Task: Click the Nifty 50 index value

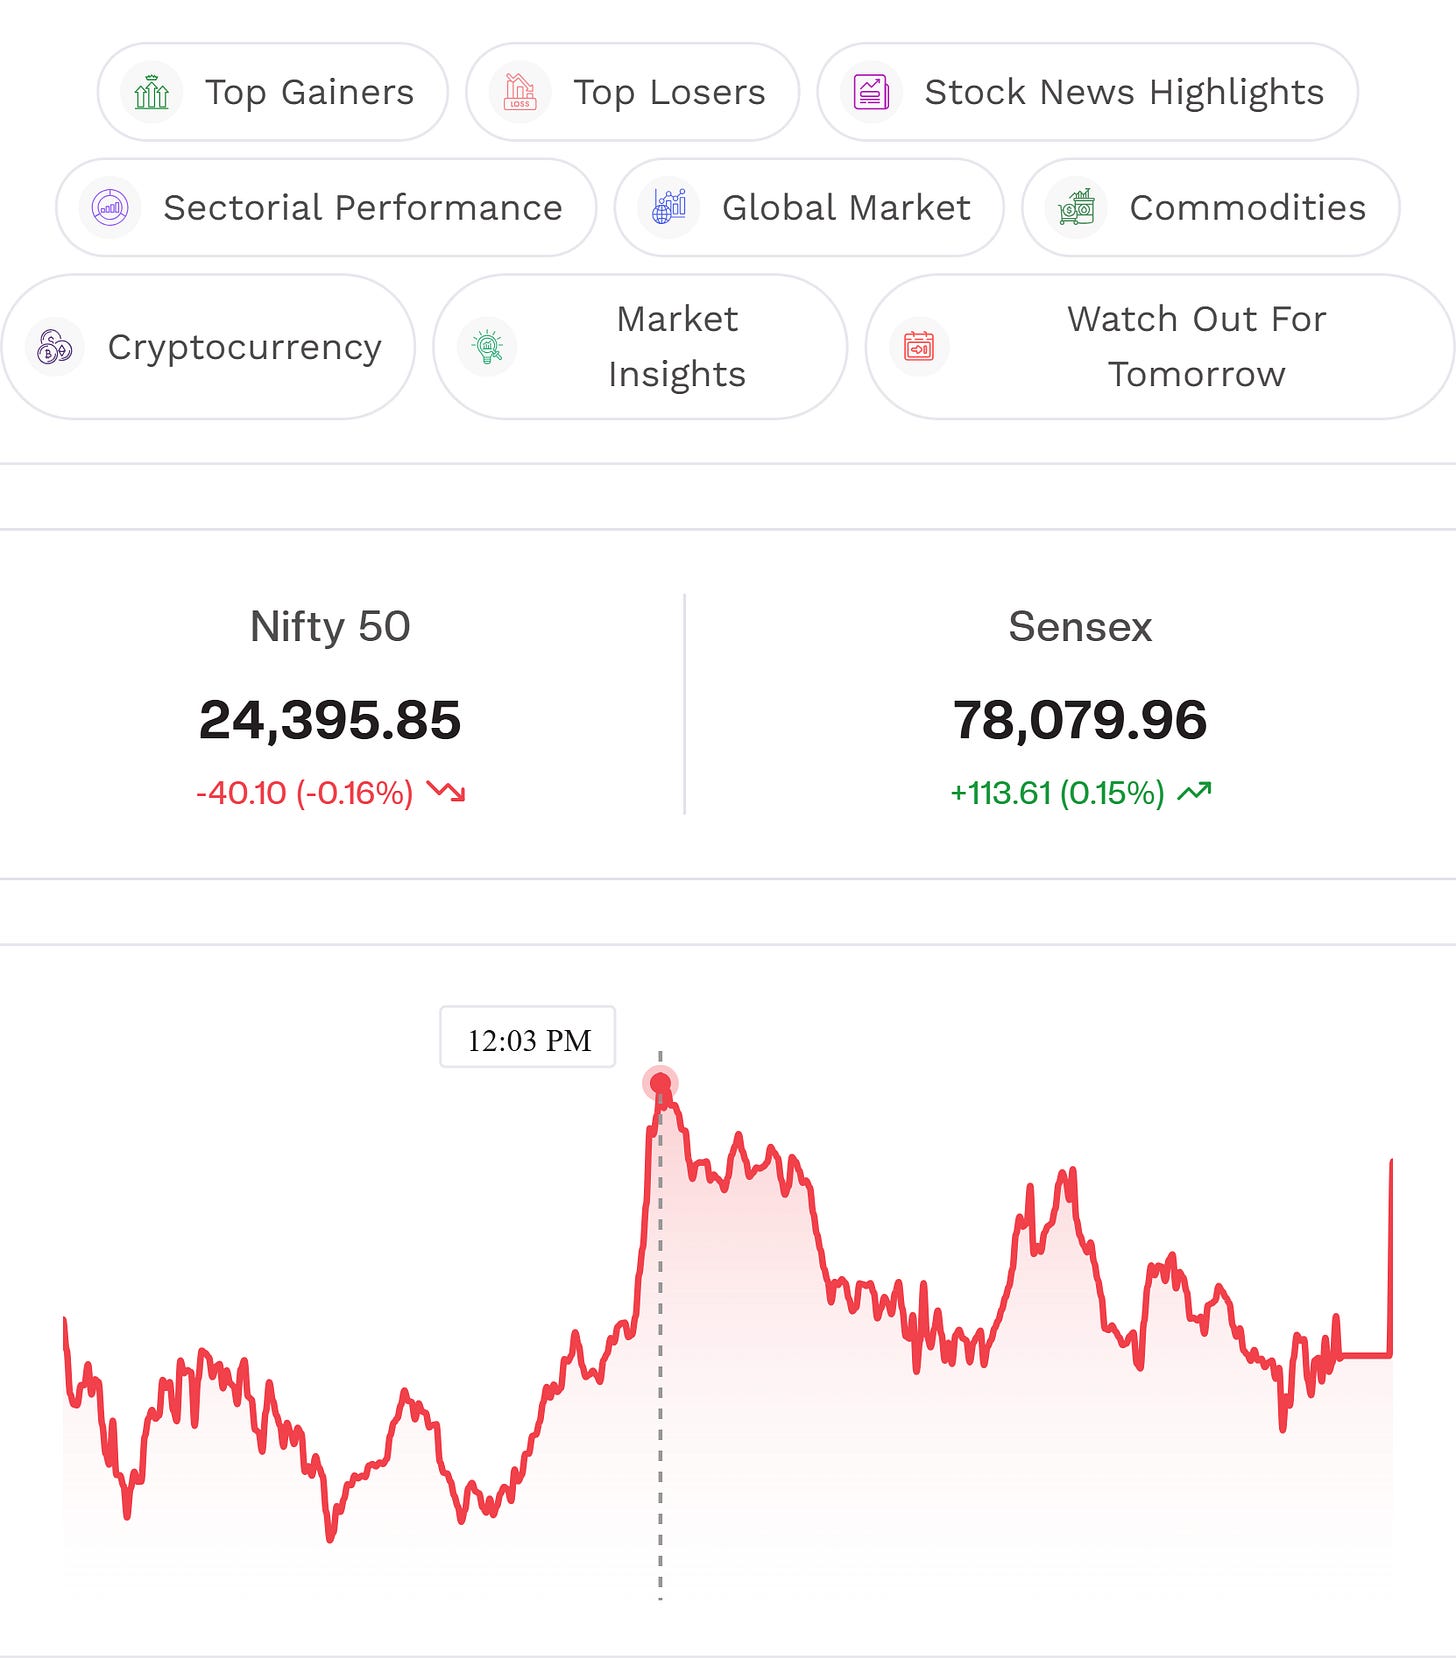Action: click(x=330, y=720)
